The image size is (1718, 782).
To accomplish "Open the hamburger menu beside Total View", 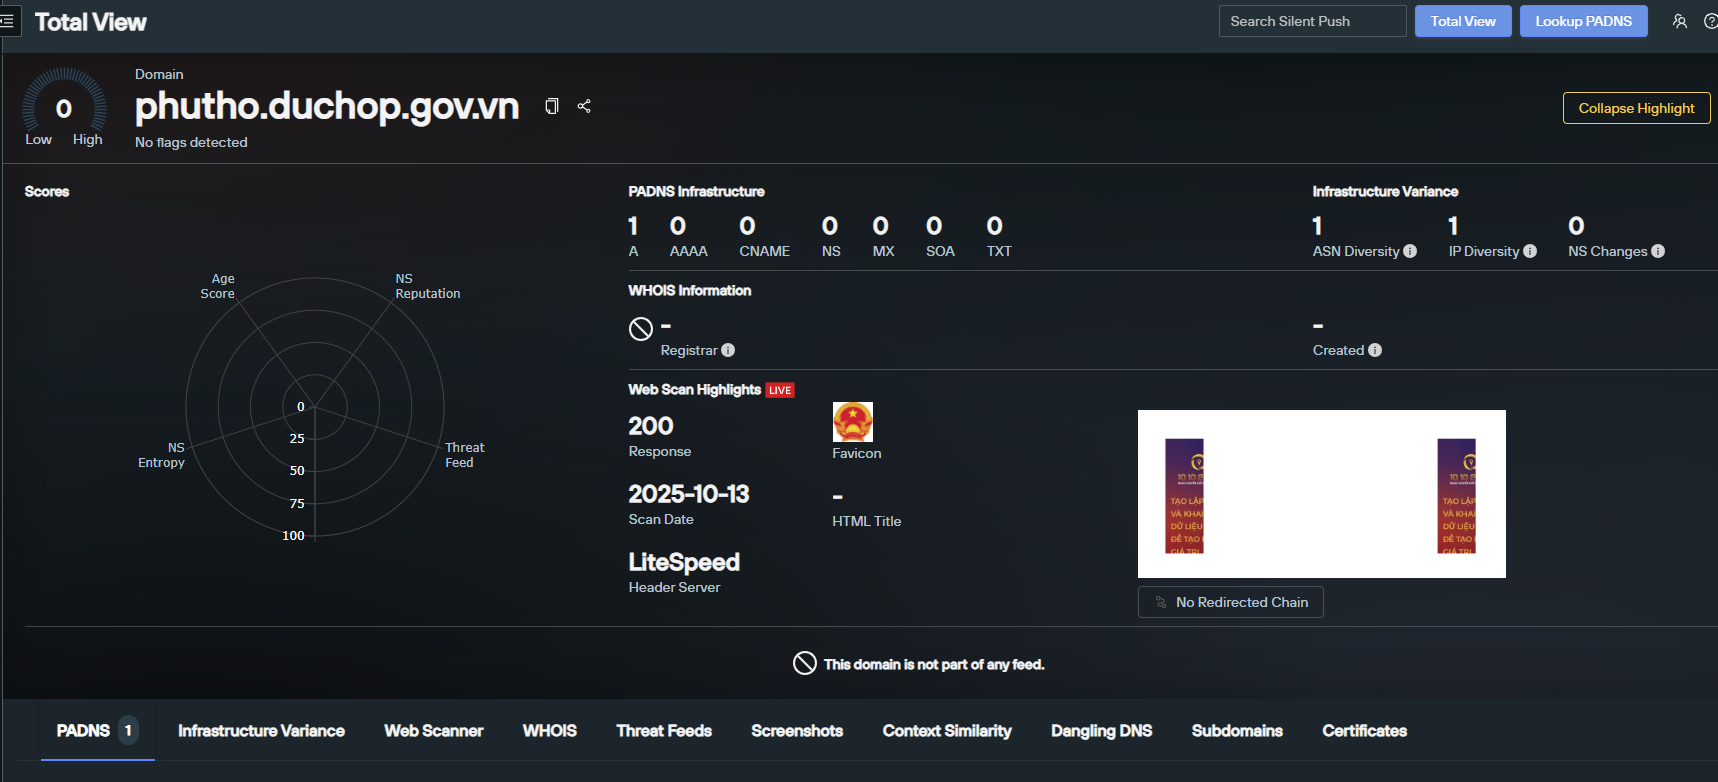I will tap(7, 21).
